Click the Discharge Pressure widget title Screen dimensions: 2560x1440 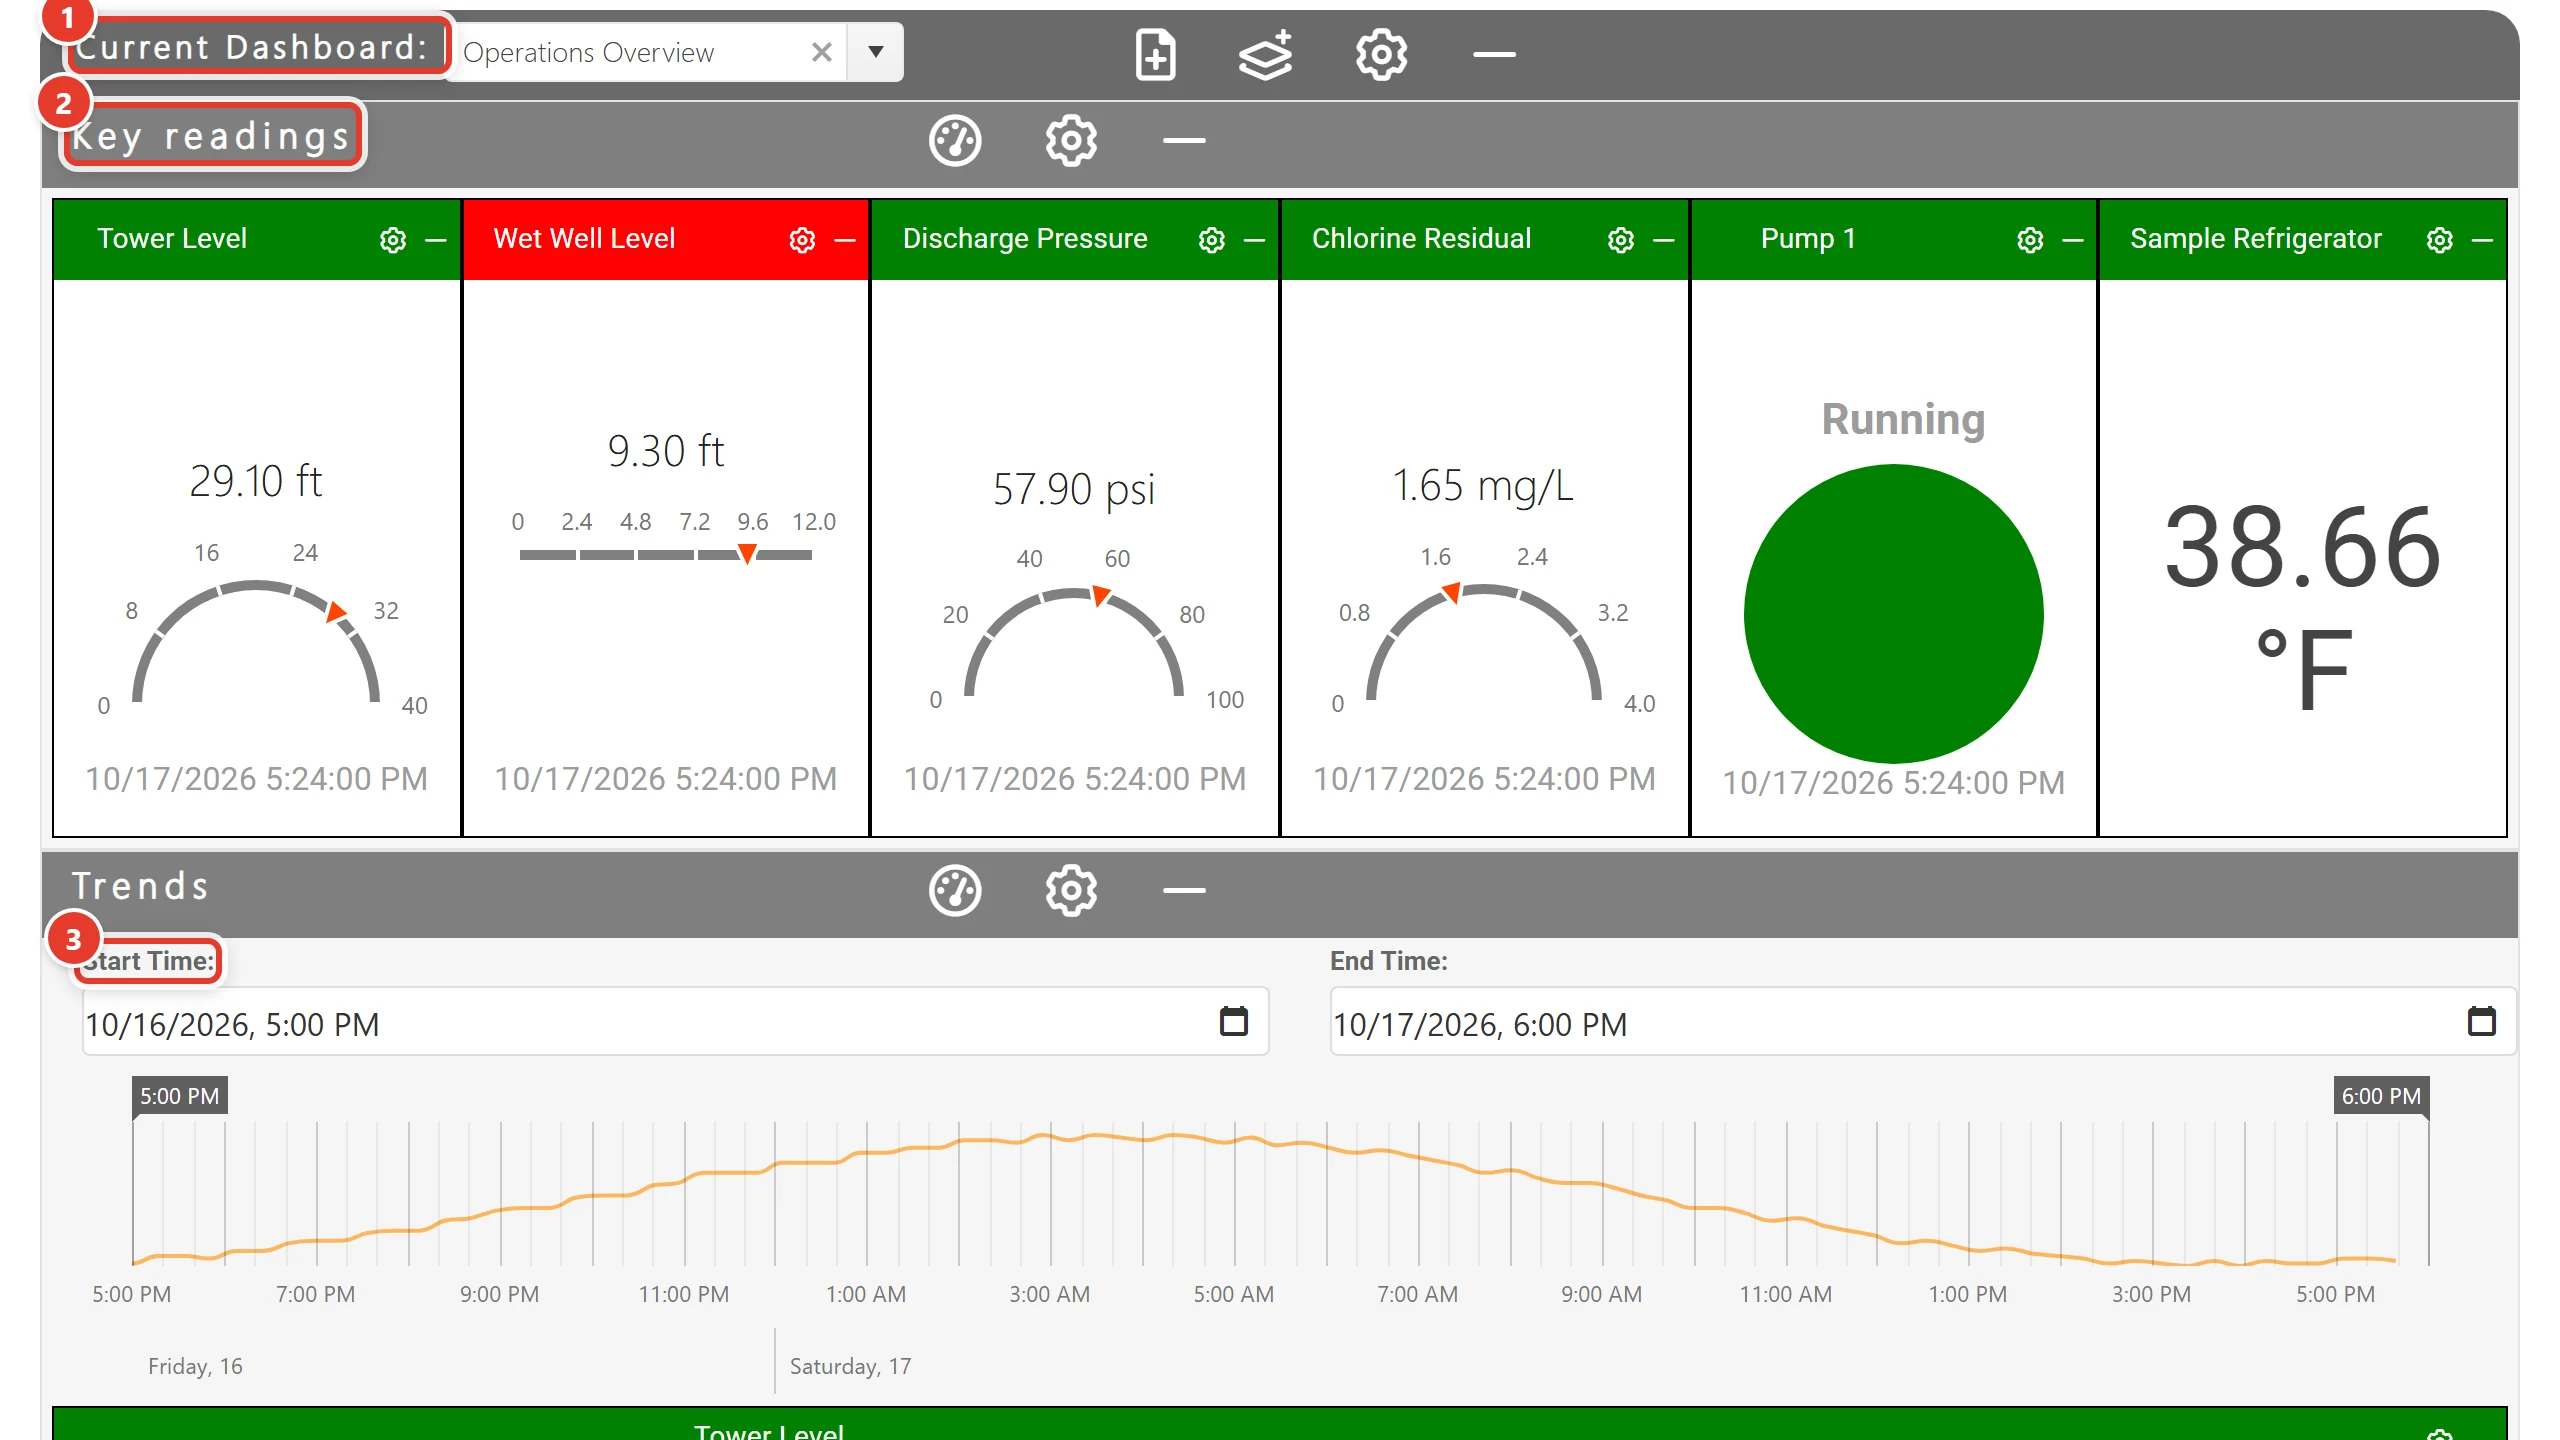click(1025, 238)
